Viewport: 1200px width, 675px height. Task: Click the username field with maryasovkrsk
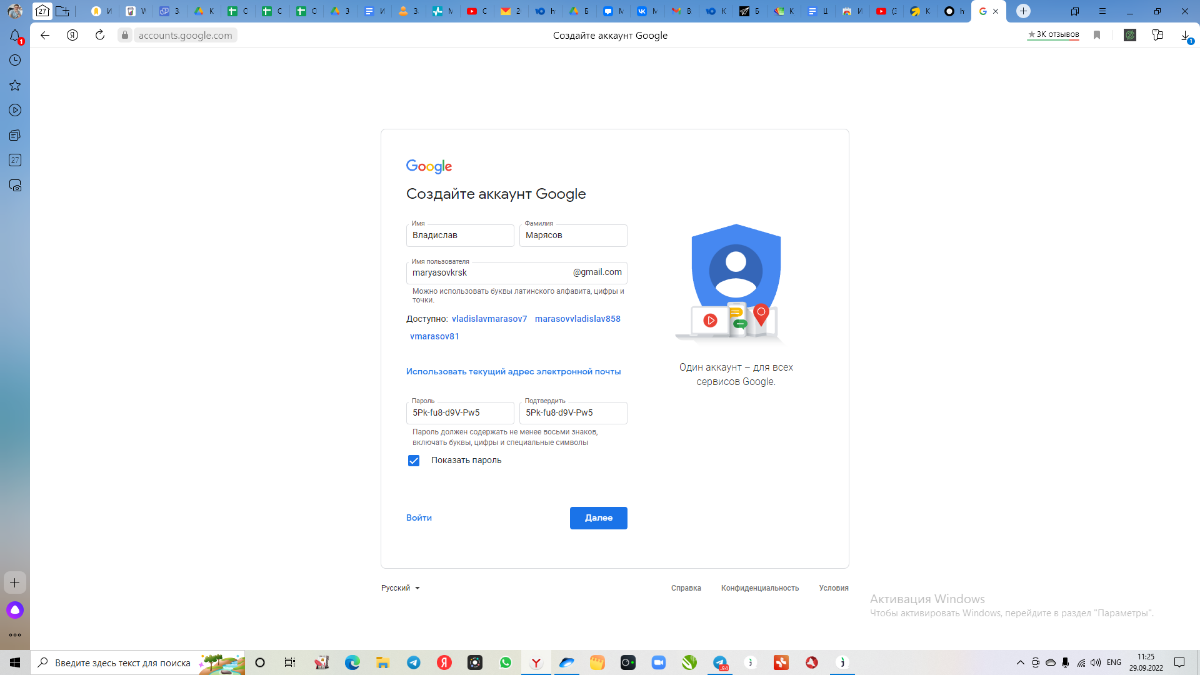[517, 272]
